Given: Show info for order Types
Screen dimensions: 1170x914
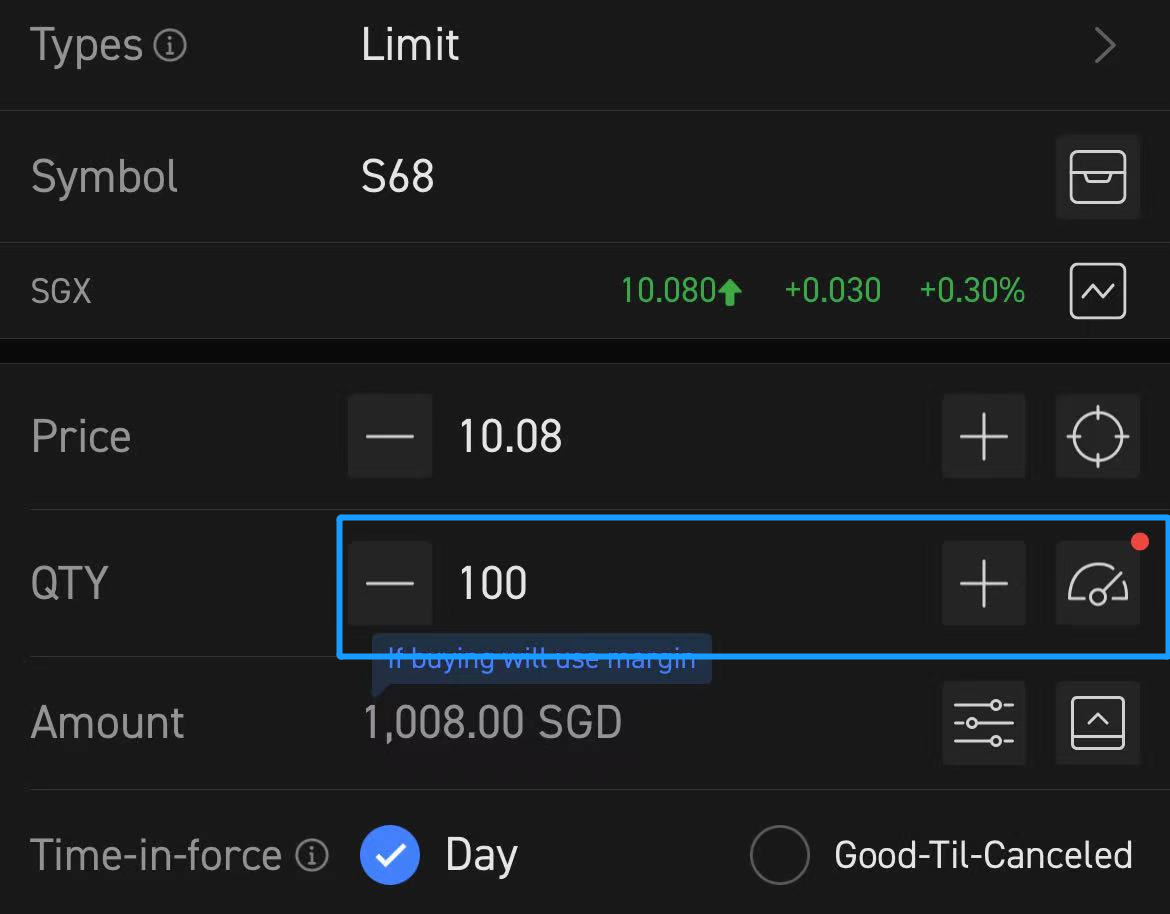Looking at the screenshot, I should coord(171,46).
